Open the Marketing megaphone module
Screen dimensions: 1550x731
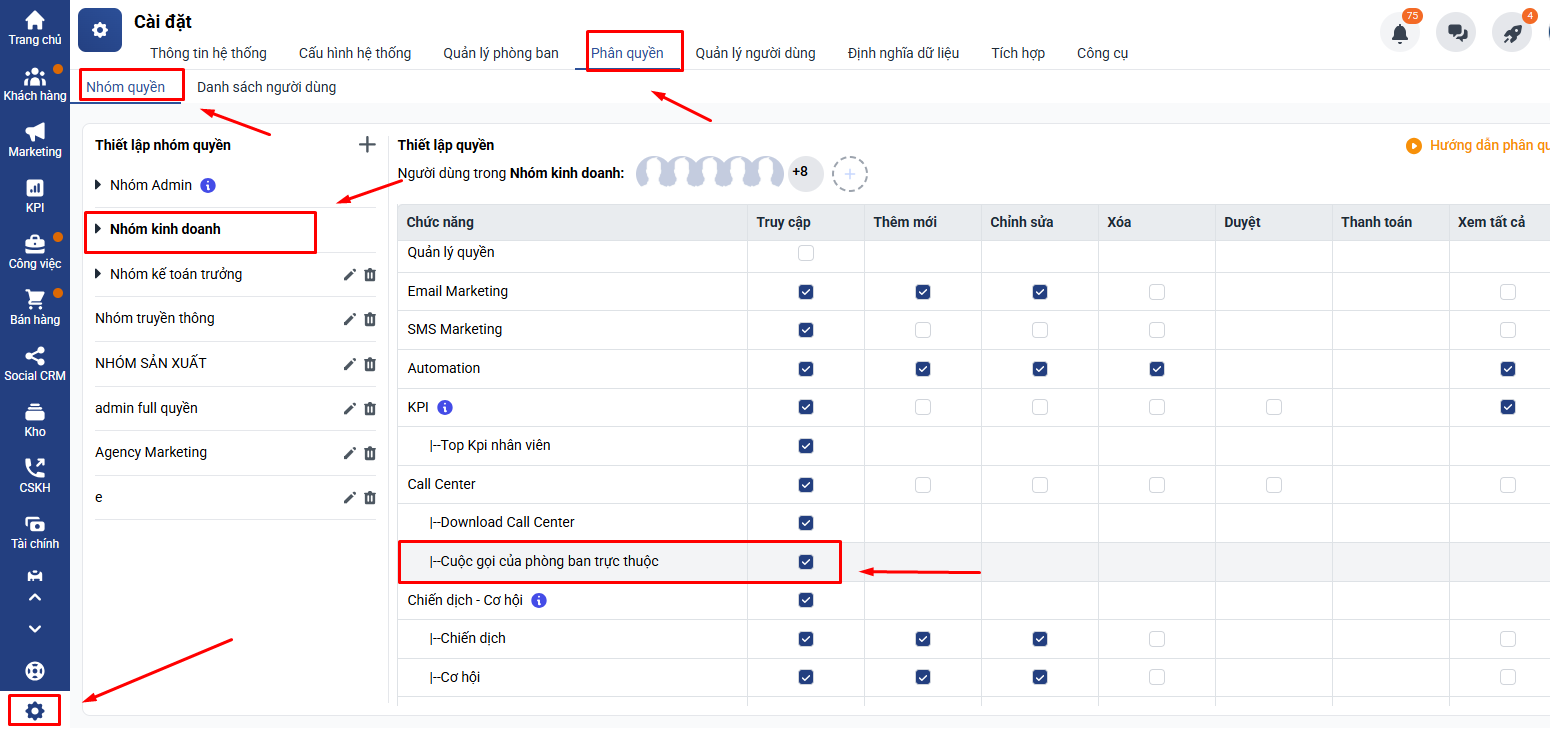(x=35, y=140)
